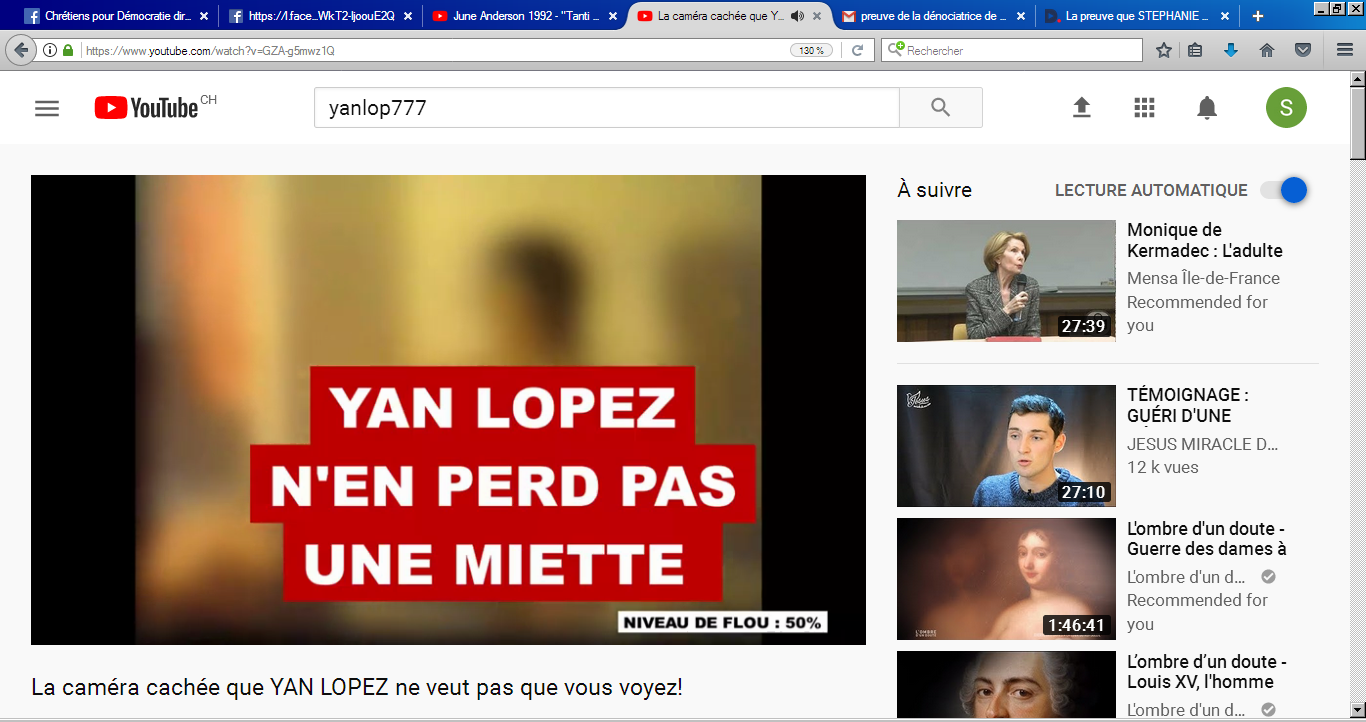This screenshot has height=722, width=1366.
Task: Reload the page with the refresh icon
Action: [x=857, y=50]
